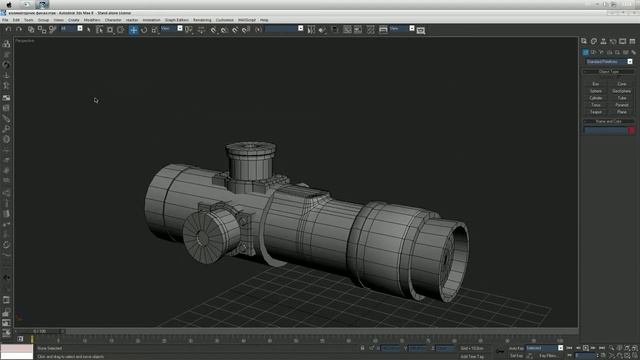Click the Sphere primitive button

tap(596, 91)
